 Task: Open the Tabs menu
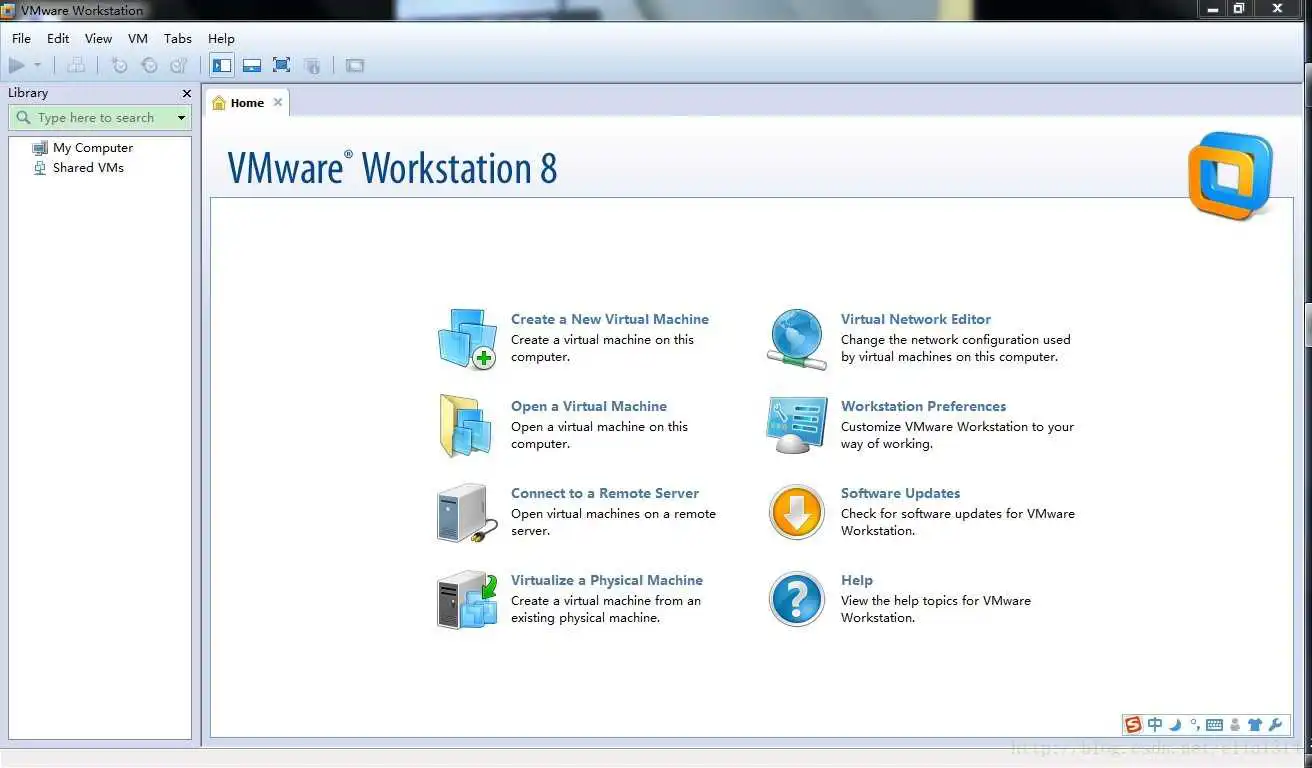point(178,38)
